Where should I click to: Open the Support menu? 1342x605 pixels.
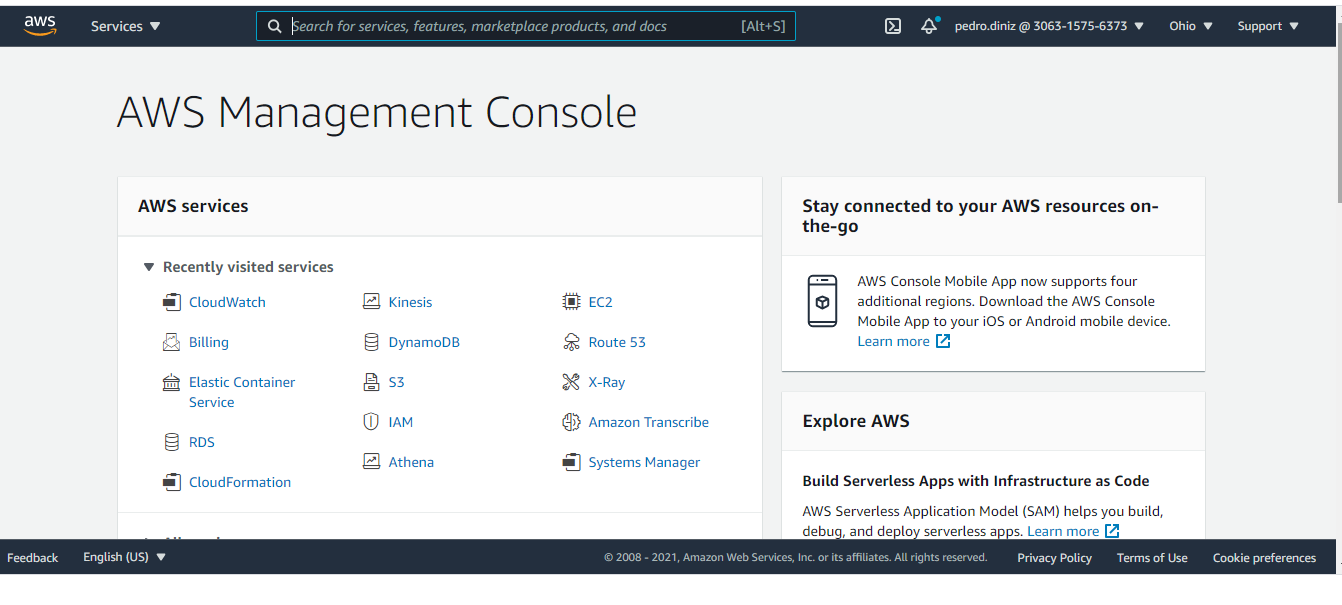pos(1267,26)
